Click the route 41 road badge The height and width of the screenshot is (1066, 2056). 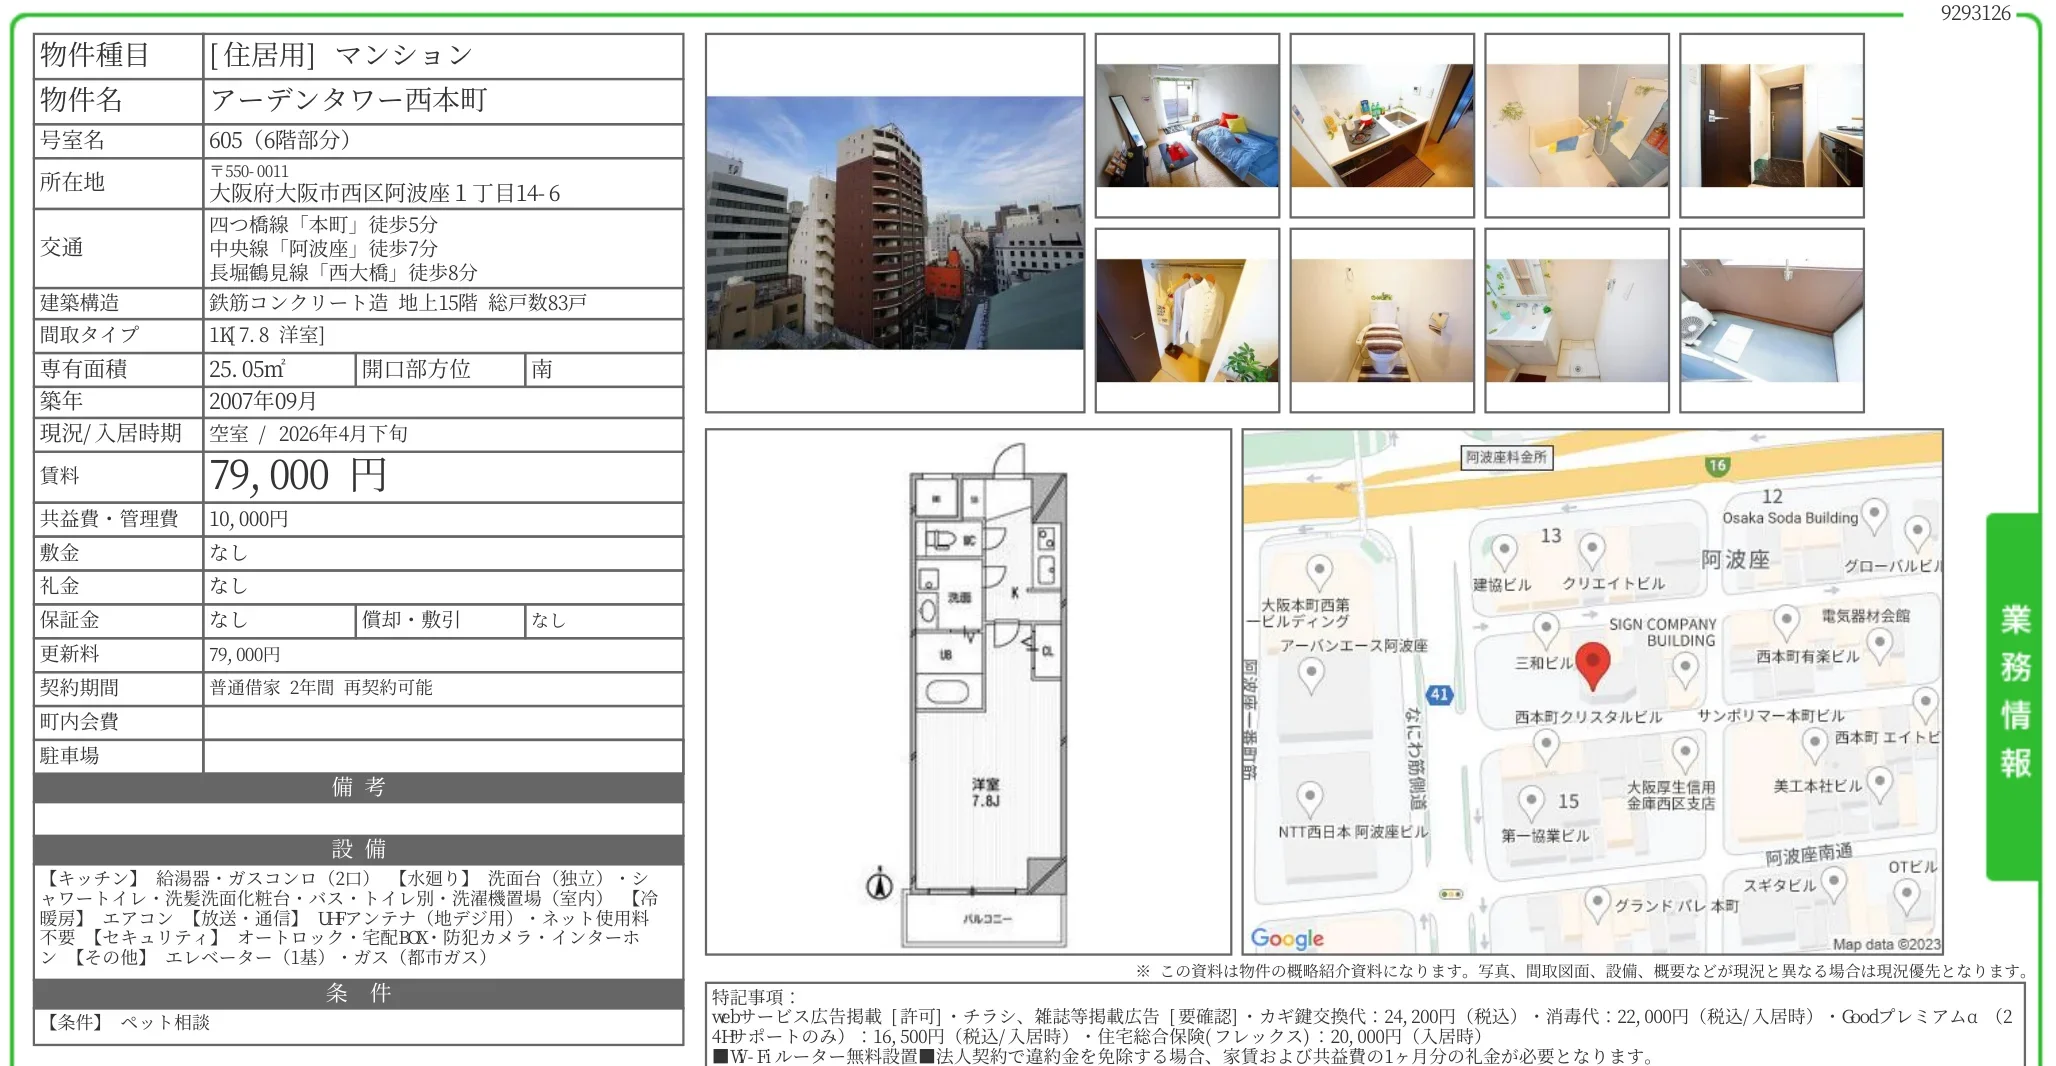point(1438,694)
